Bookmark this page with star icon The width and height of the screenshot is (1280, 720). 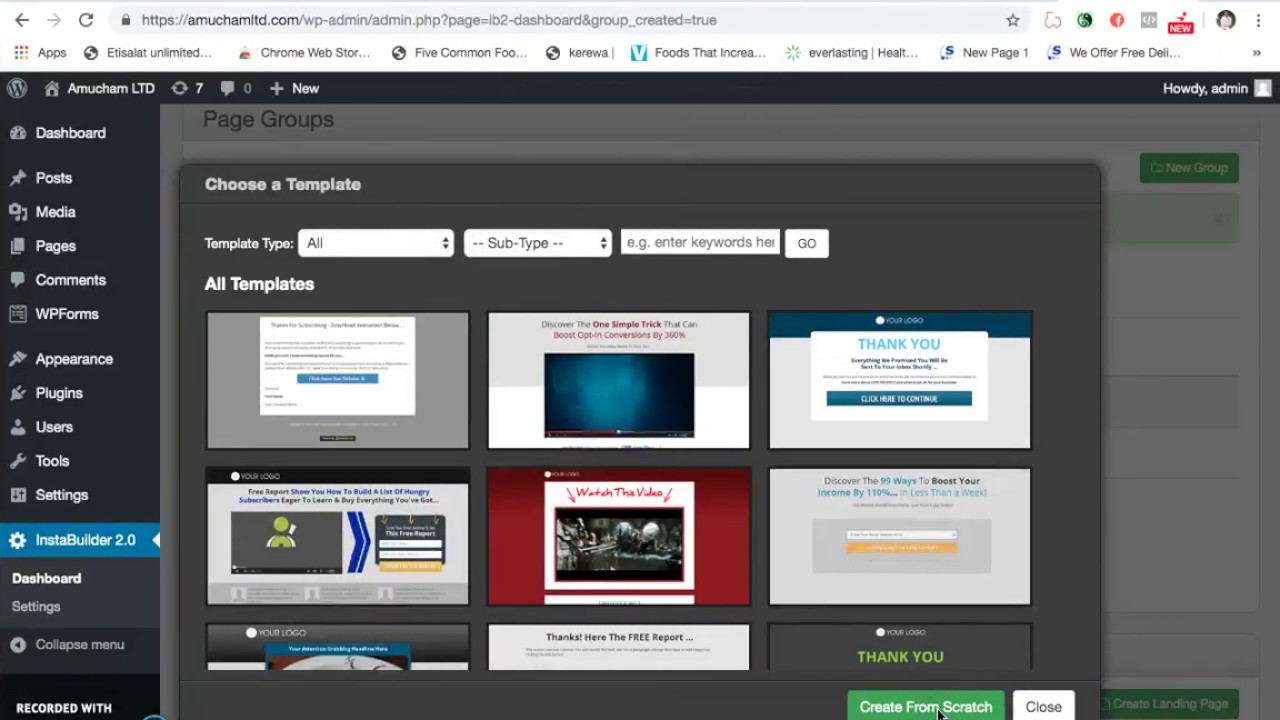[1013, 20]
